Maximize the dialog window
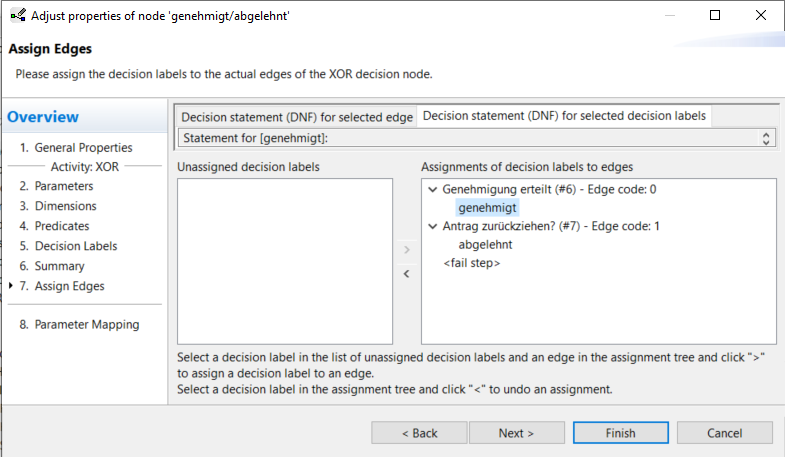 pyautogui.click(x=715, y=16)
